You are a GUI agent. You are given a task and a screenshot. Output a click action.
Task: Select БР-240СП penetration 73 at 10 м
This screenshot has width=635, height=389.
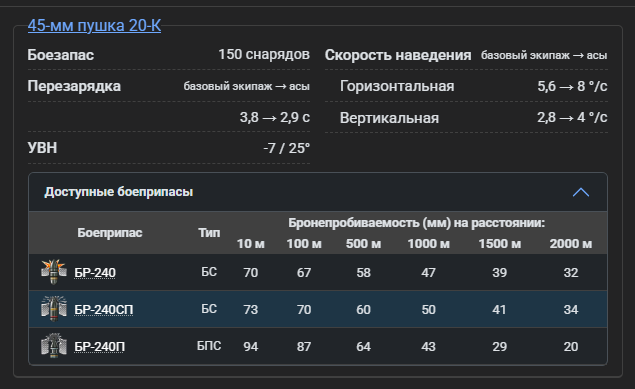pos(251,309)
